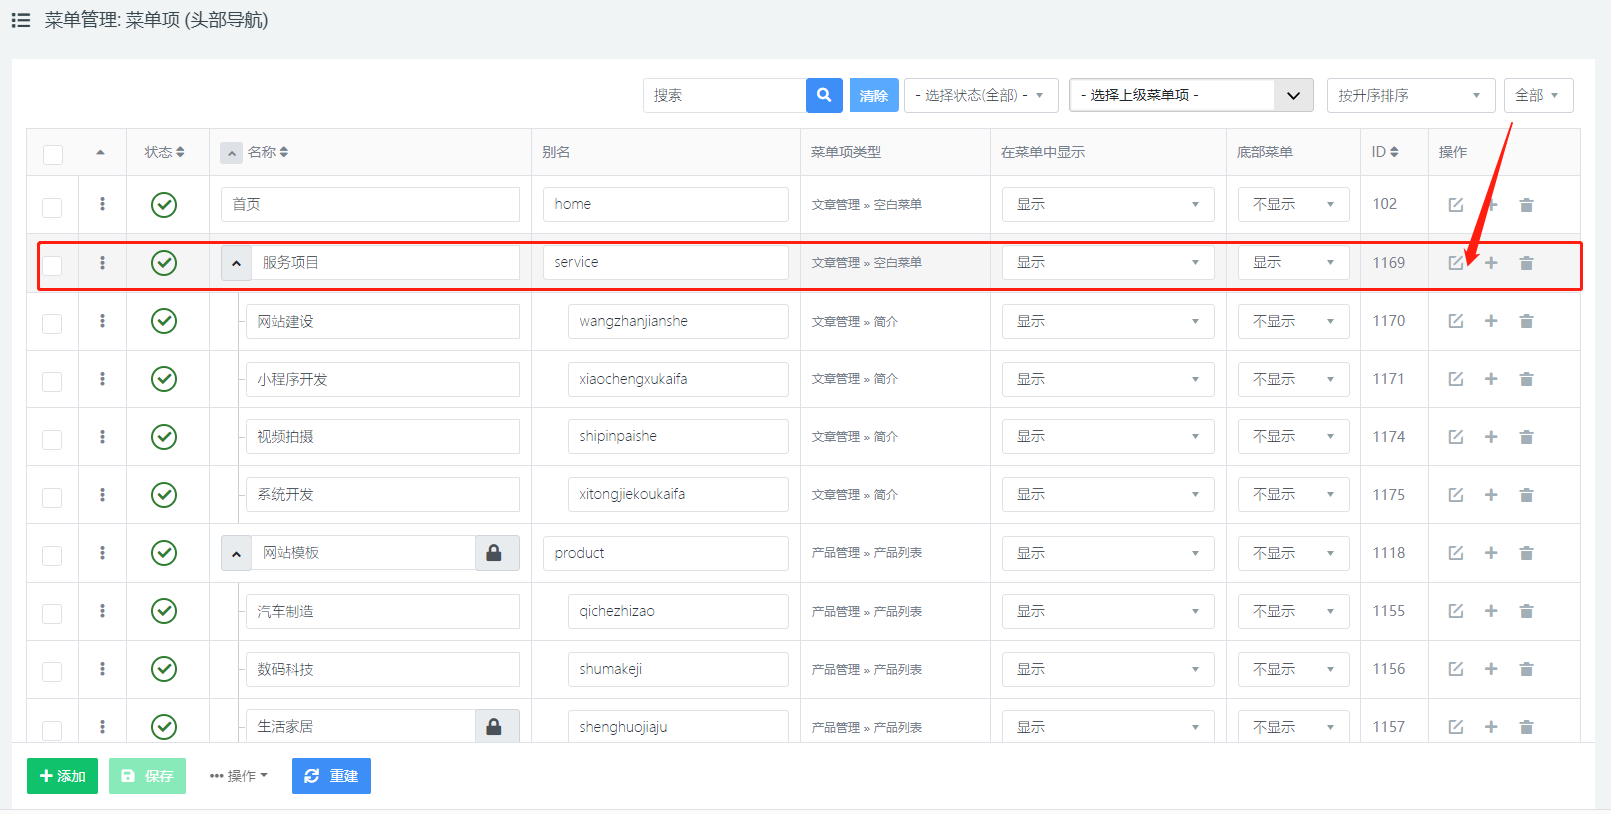The height and width of the screenshot is (814, 1611).
Task: Add a sub-item under 网站建设 with plus icon
Action: tap(1491, 321)
